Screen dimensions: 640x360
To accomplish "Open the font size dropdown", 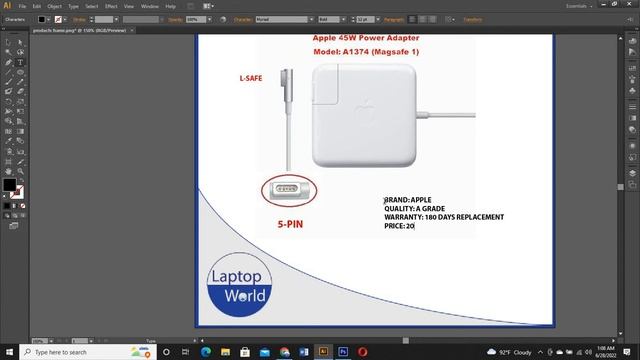I will point(378,19).
